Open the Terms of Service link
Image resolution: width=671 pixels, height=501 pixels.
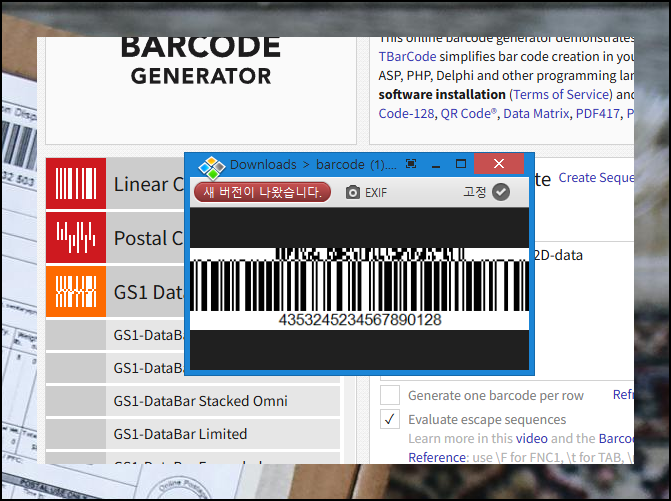[x=561, y=94]
